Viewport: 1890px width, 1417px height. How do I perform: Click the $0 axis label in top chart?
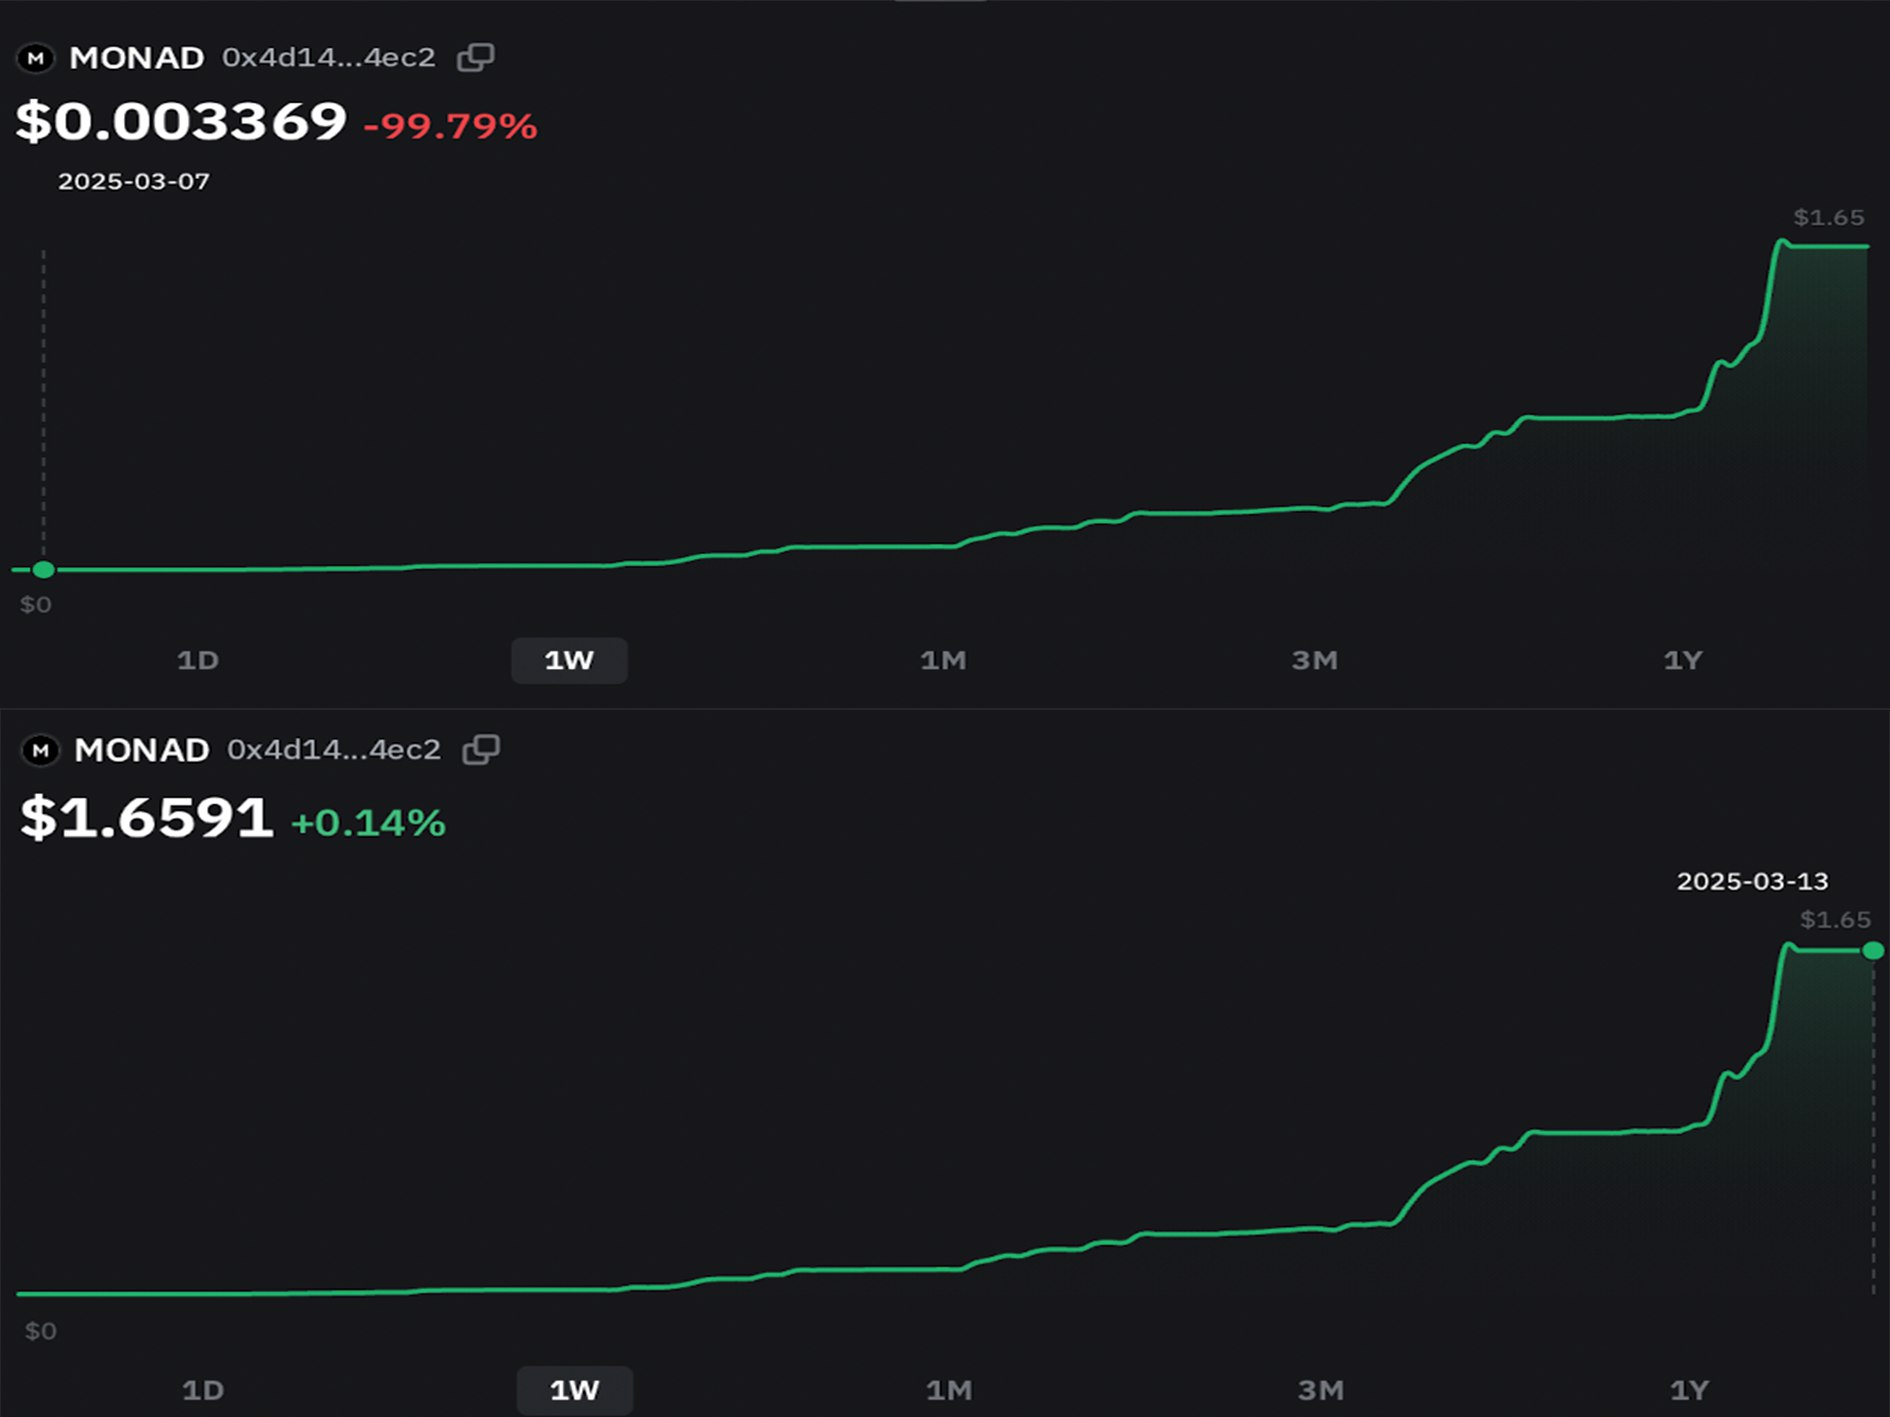[36, 605]
